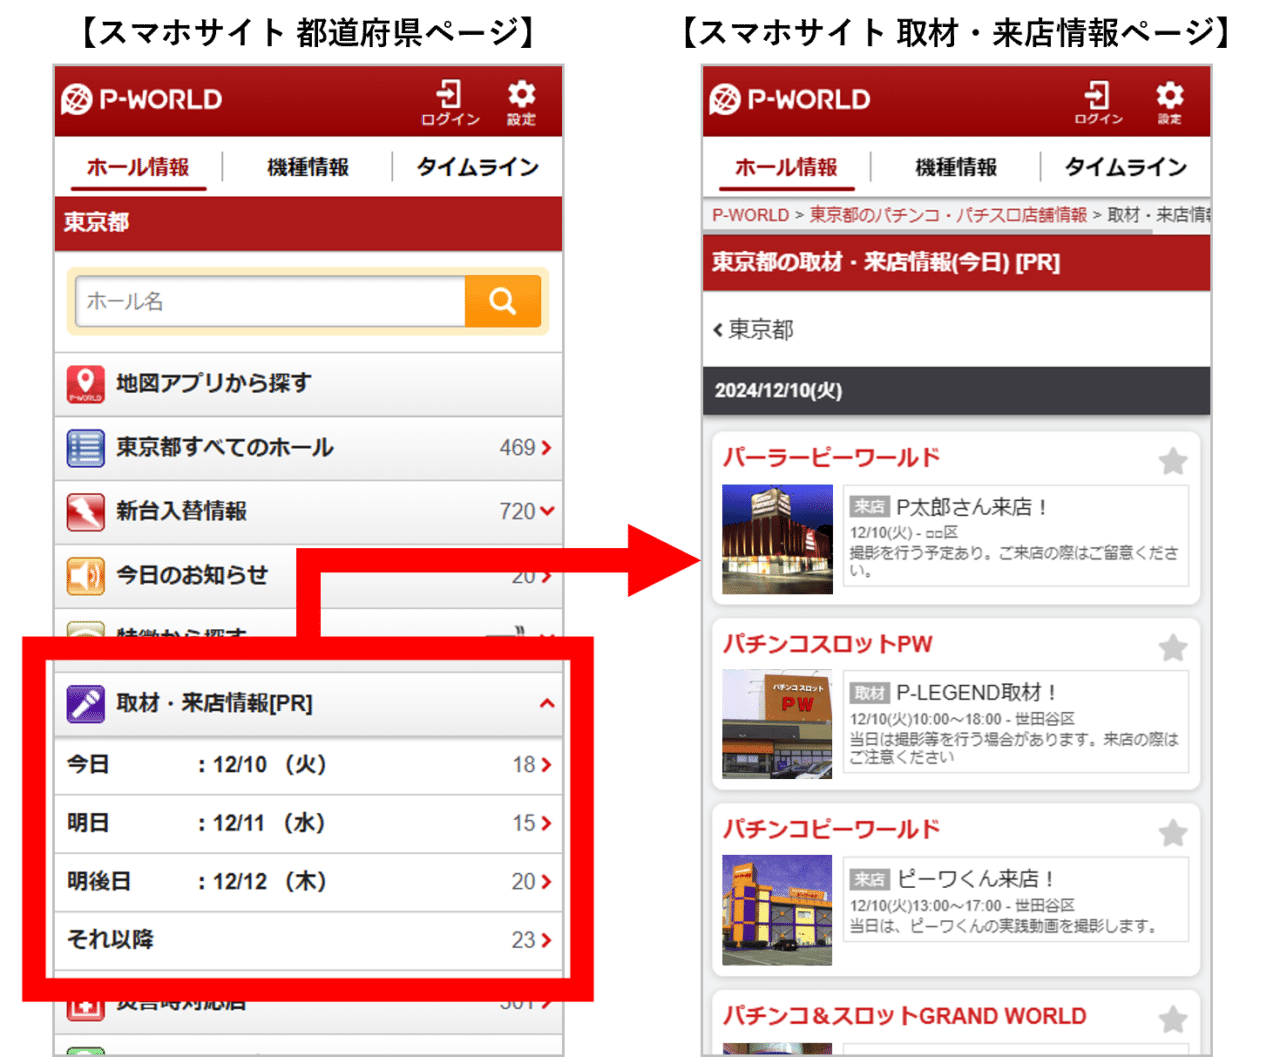Open 今日 12/10 (火) row arrow

[546, 765]
